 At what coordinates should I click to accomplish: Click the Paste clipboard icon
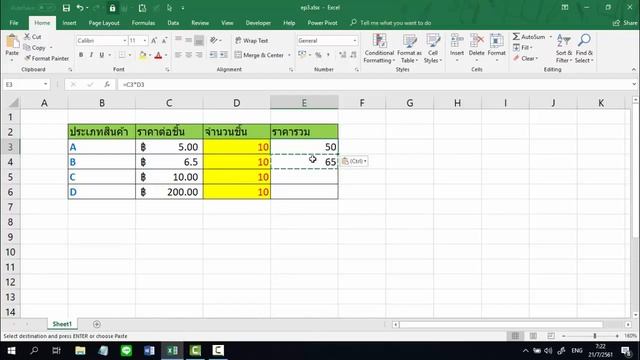pos(12,41)
